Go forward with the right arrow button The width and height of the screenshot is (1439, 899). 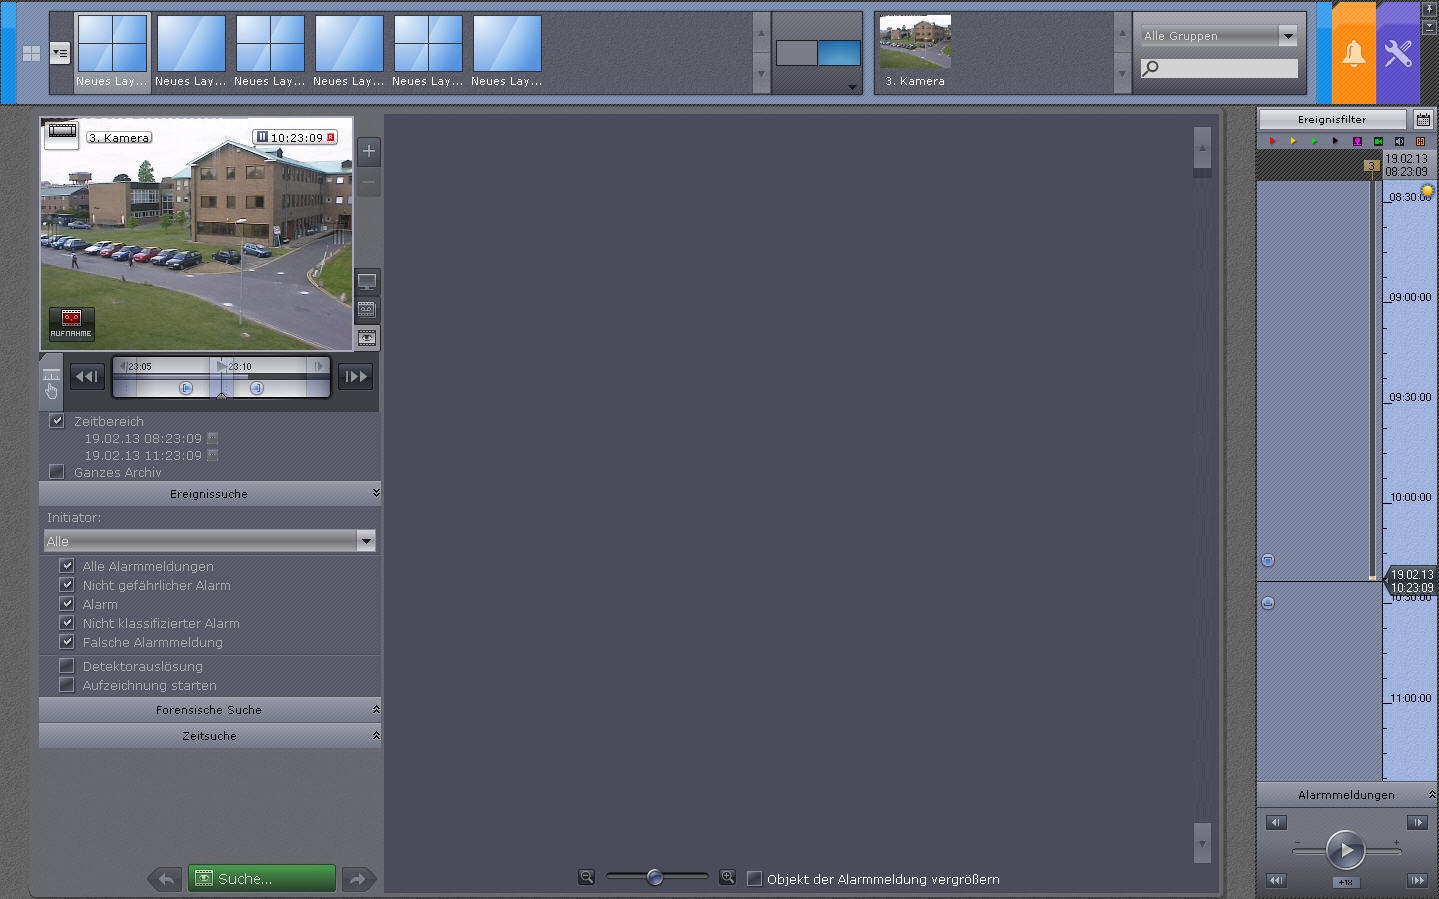point(358,879)
